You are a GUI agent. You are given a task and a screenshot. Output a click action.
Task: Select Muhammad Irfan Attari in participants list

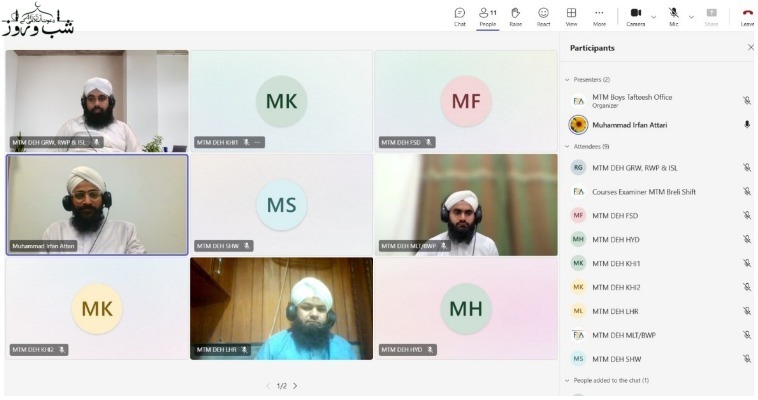click(630, 125)
